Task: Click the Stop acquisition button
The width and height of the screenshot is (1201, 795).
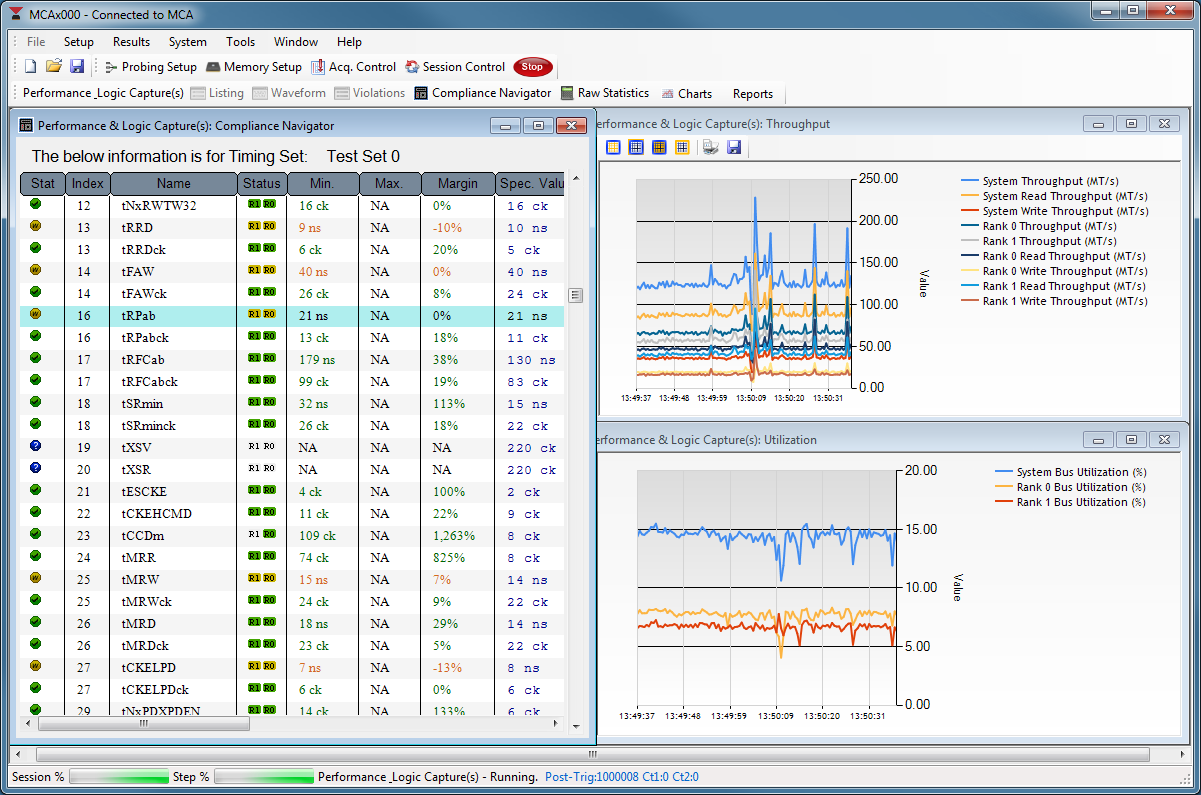Action: [532, 67]
